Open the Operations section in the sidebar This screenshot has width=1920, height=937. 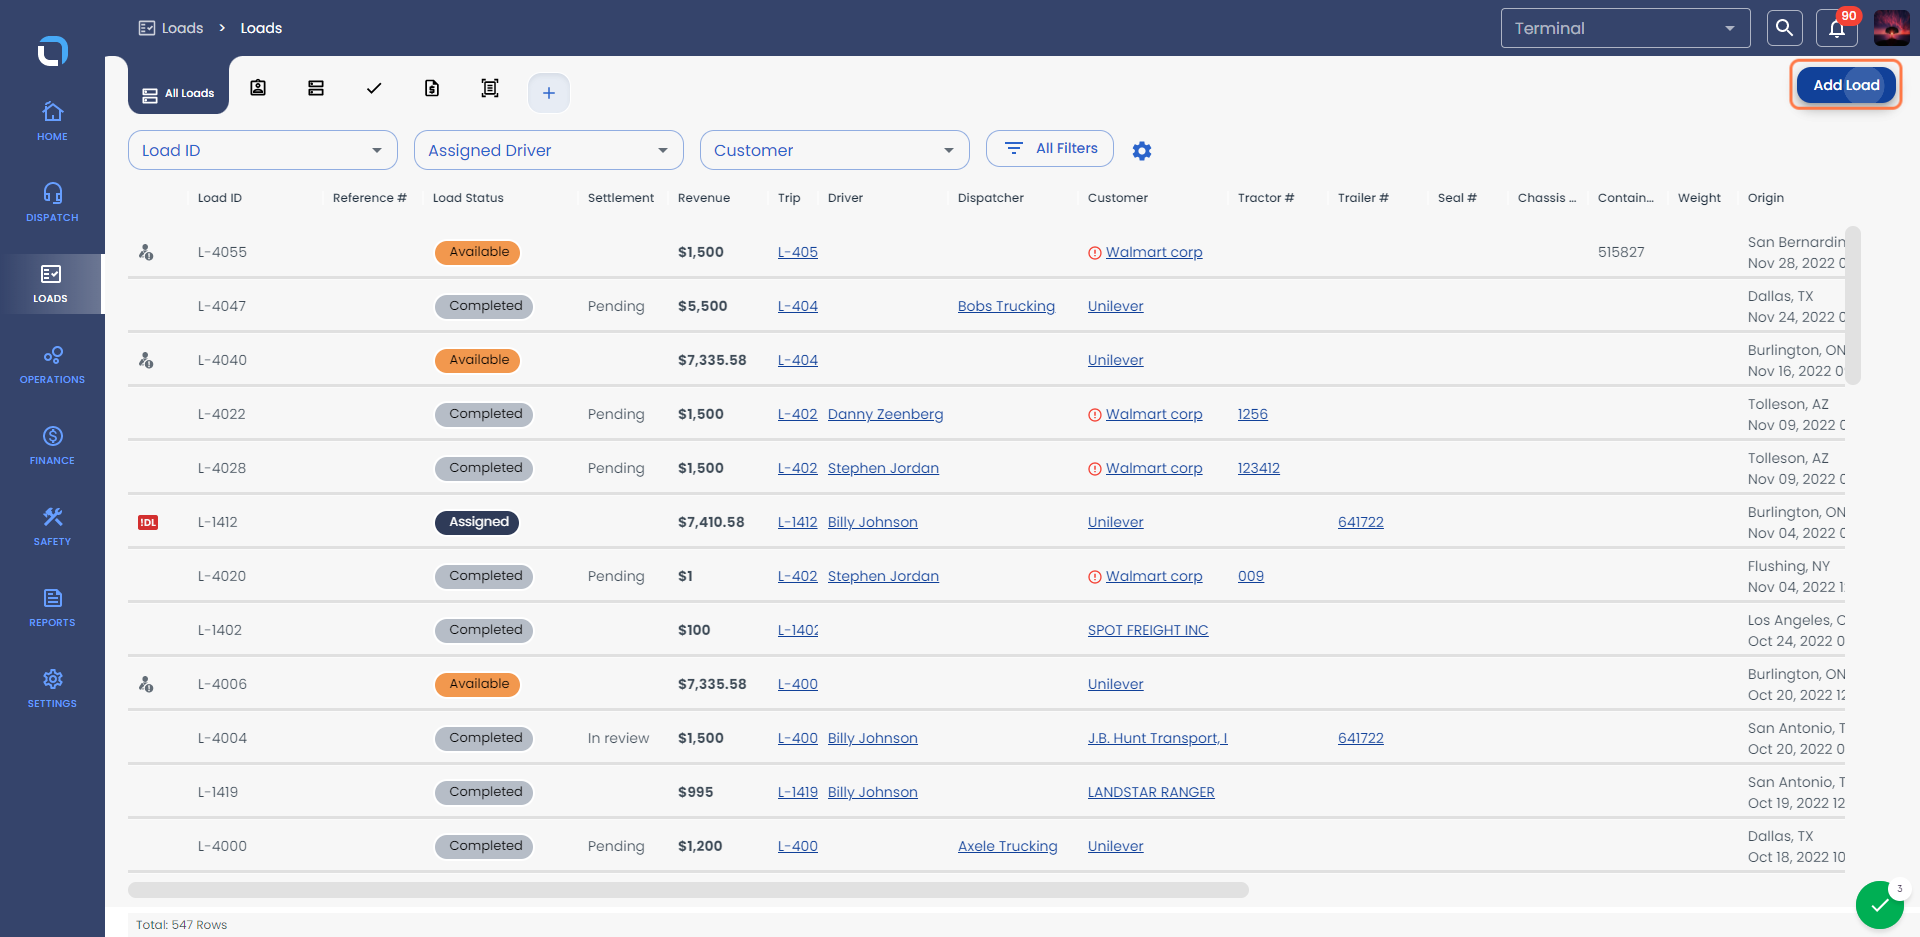tap(52, 364)
